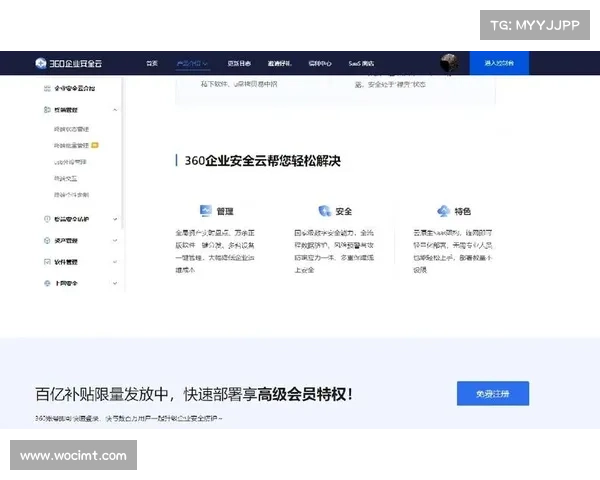Go to 更新日志 in top navigation
The image size is (600, 480).
tap(239, 63)
